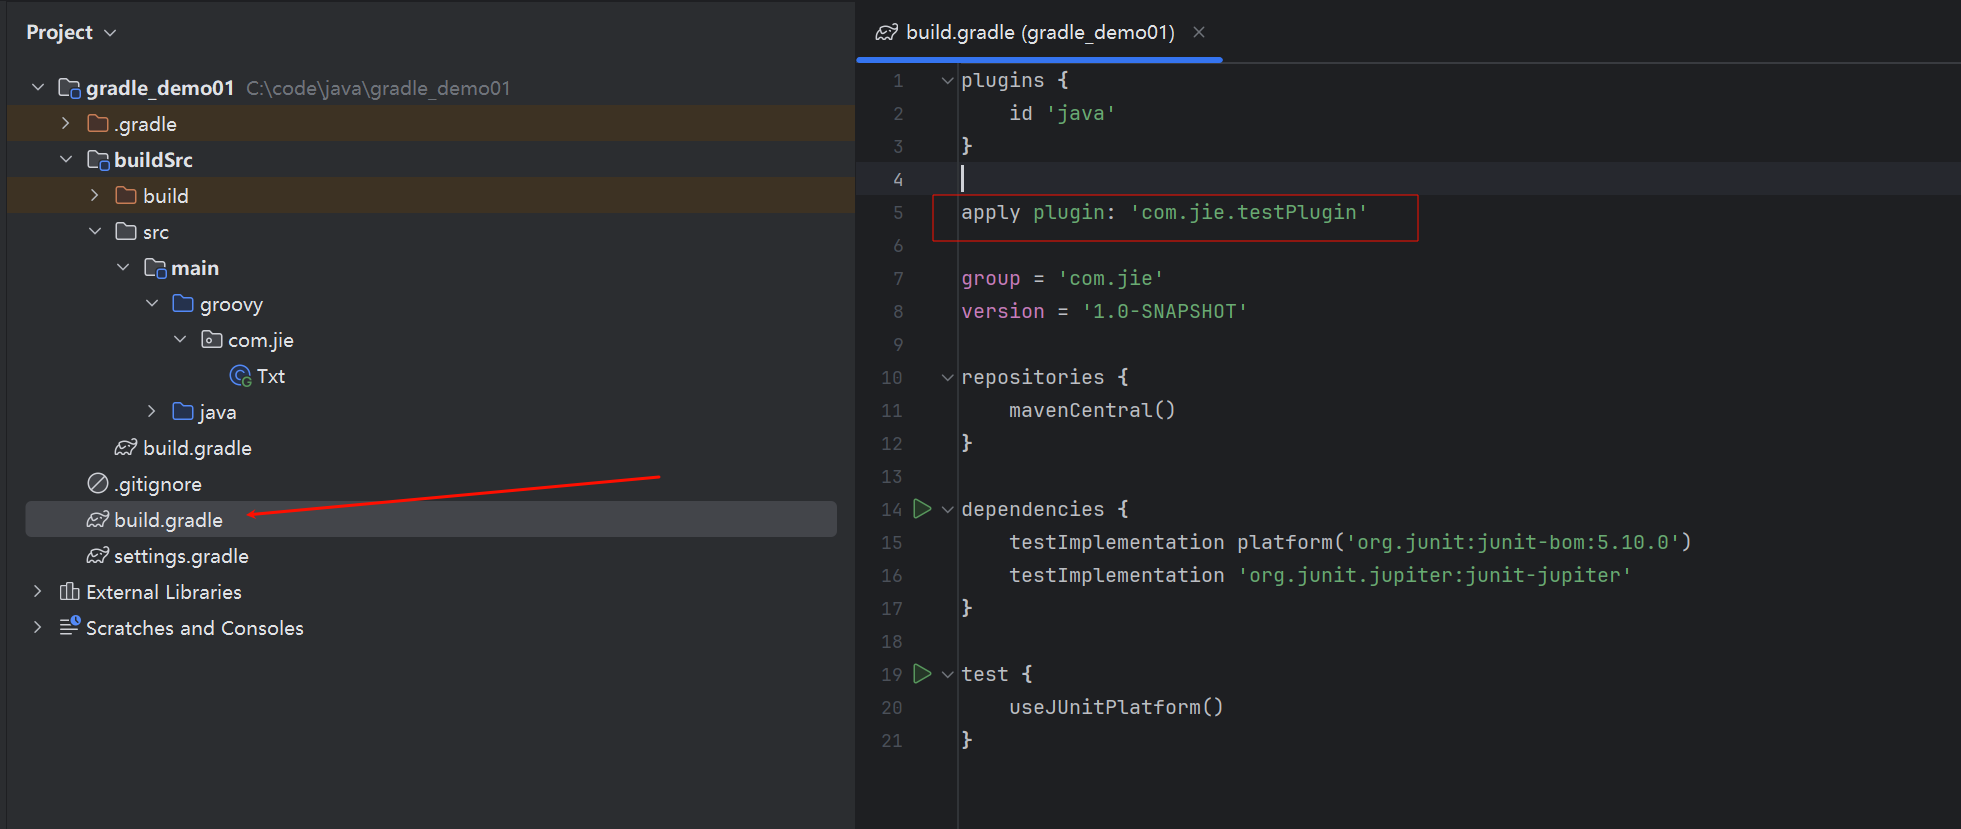Screen dimensions: 1961x829
Task: Fold the repositories block
Action: (x=947, y=378)
